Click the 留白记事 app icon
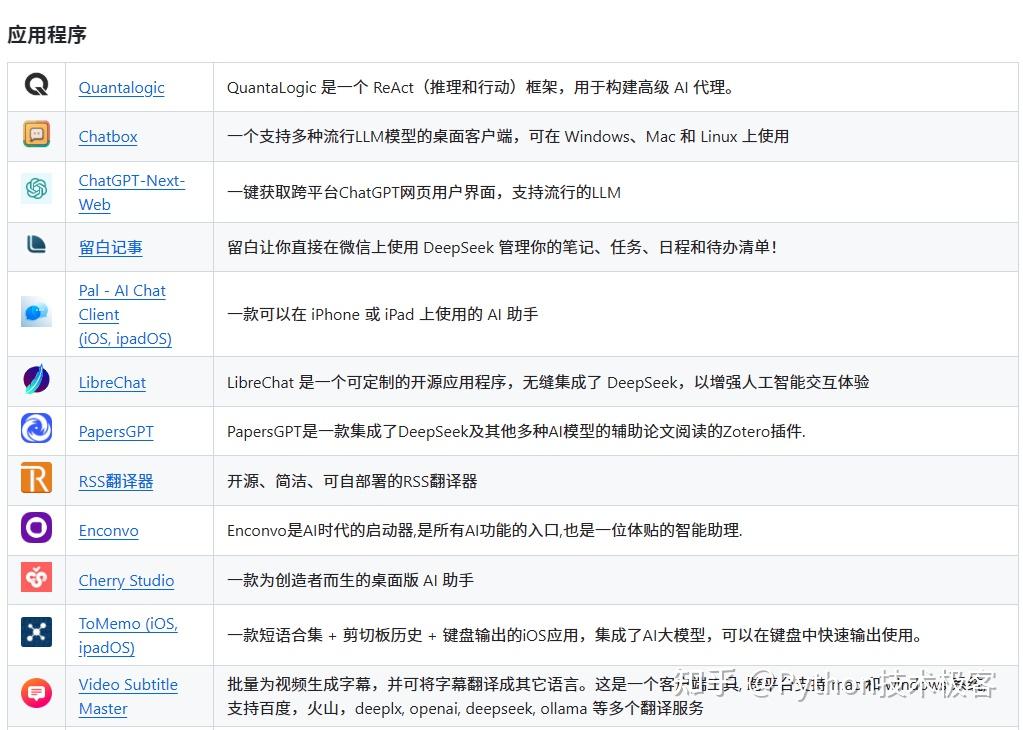Image resolution: width=1023 pixels, height=730 pixels. pos(37,244)
